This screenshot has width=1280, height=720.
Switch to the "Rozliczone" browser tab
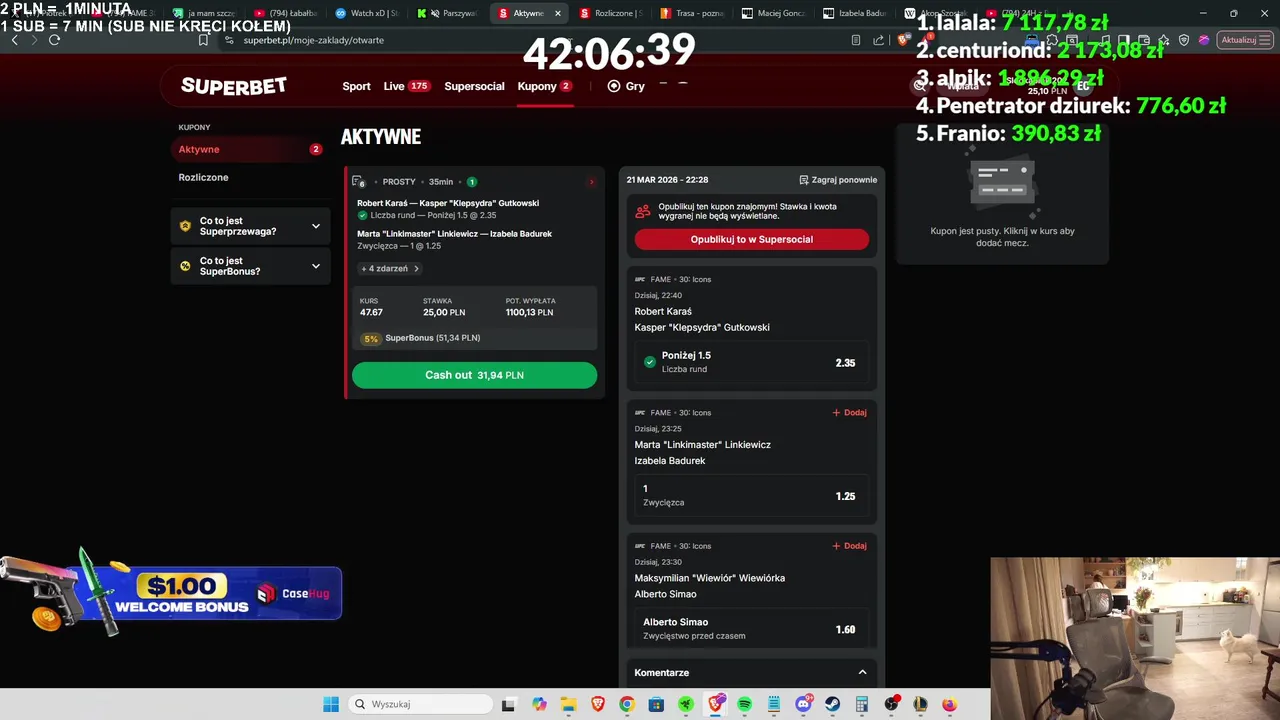(611, 13)
